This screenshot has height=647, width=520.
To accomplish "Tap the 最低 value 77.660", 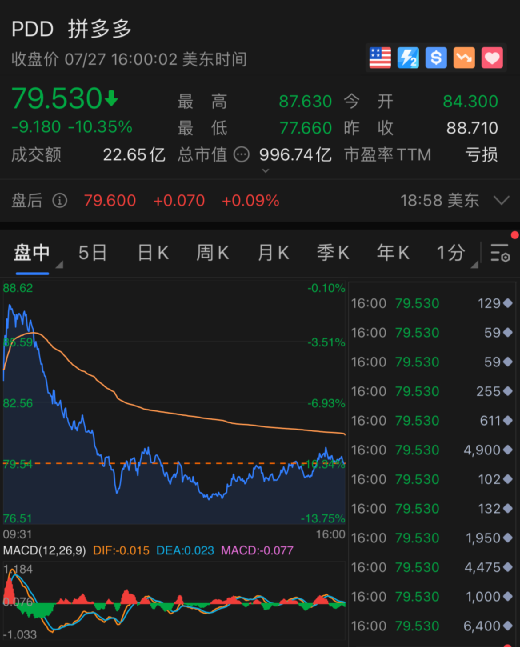I will [306, 128].
